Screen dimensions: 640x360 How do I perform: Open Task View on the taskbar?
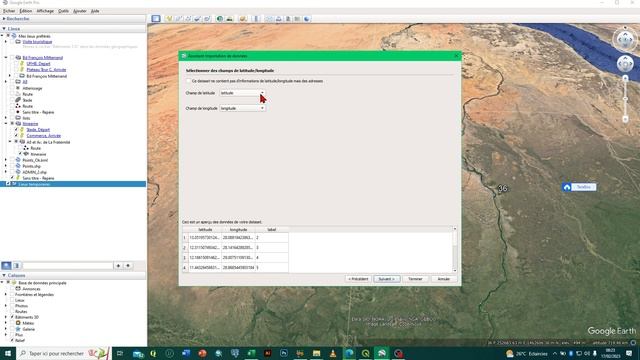120,353
